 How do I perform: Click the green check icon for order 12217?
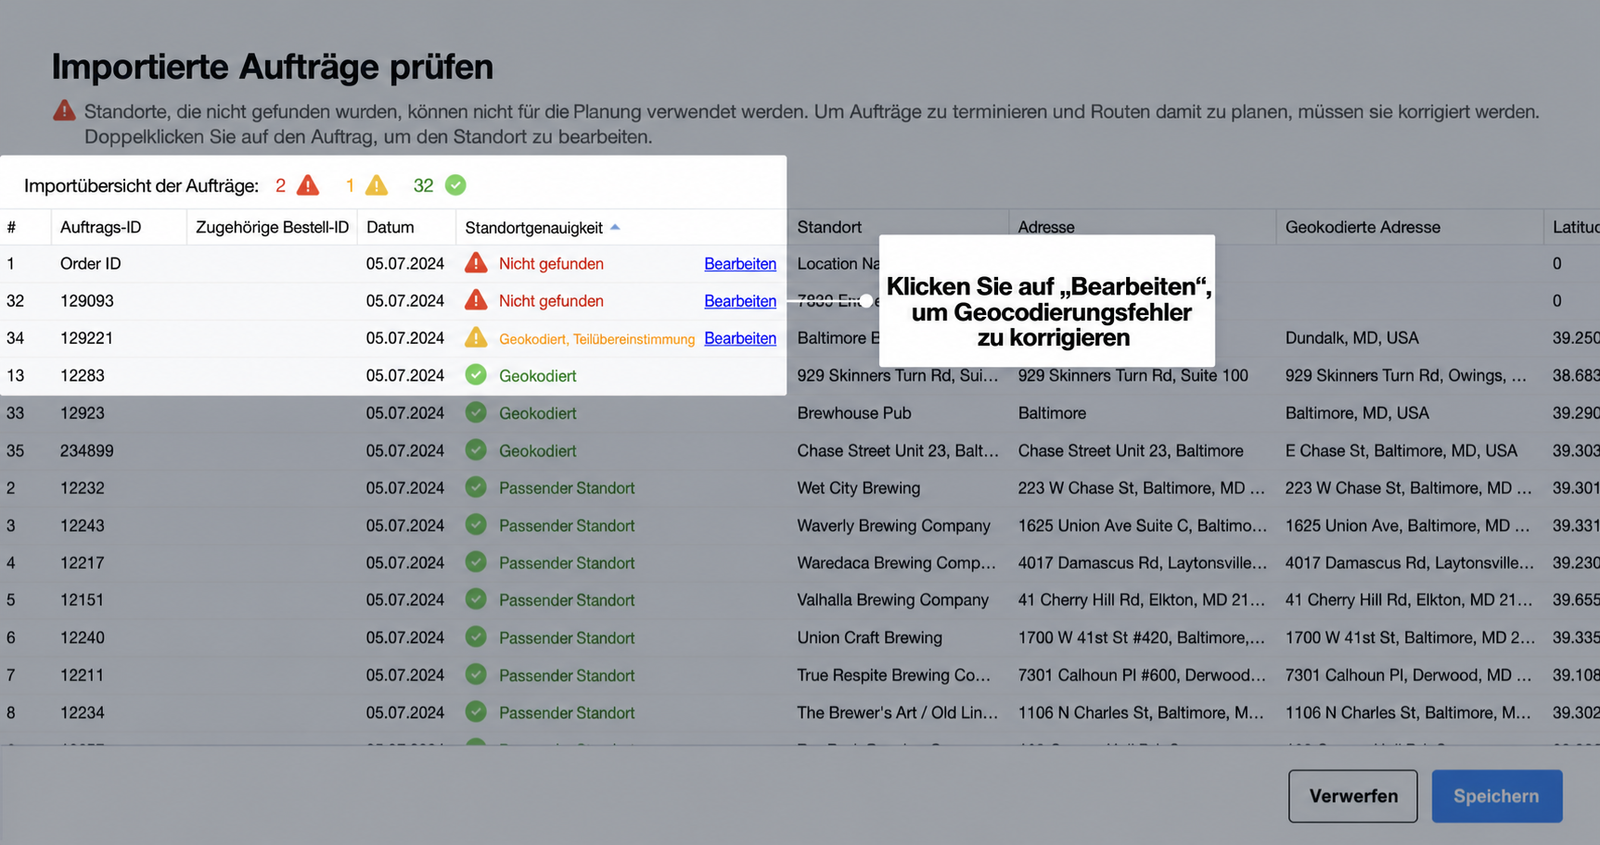pyautogui.click(x=476, y=562)
